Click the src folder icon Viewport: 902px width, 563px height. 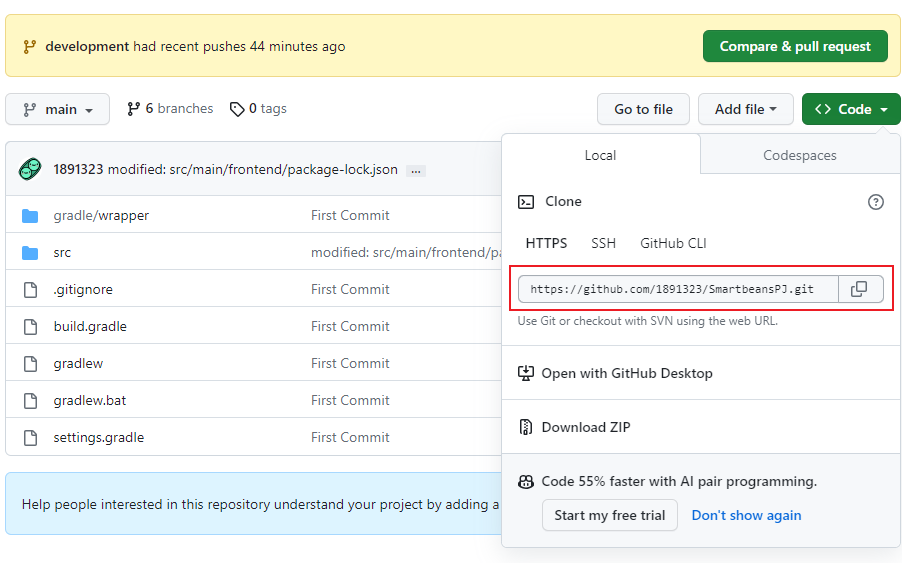click(30, 252)
